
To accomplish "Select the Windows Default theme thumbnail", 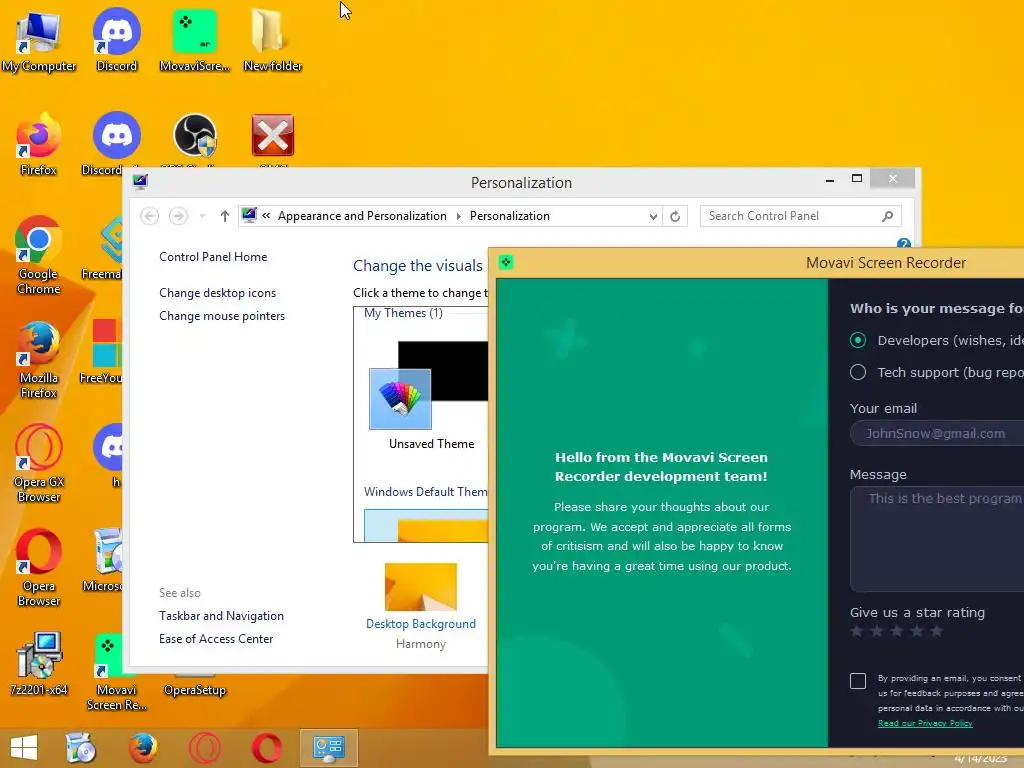I will (426, 525).
